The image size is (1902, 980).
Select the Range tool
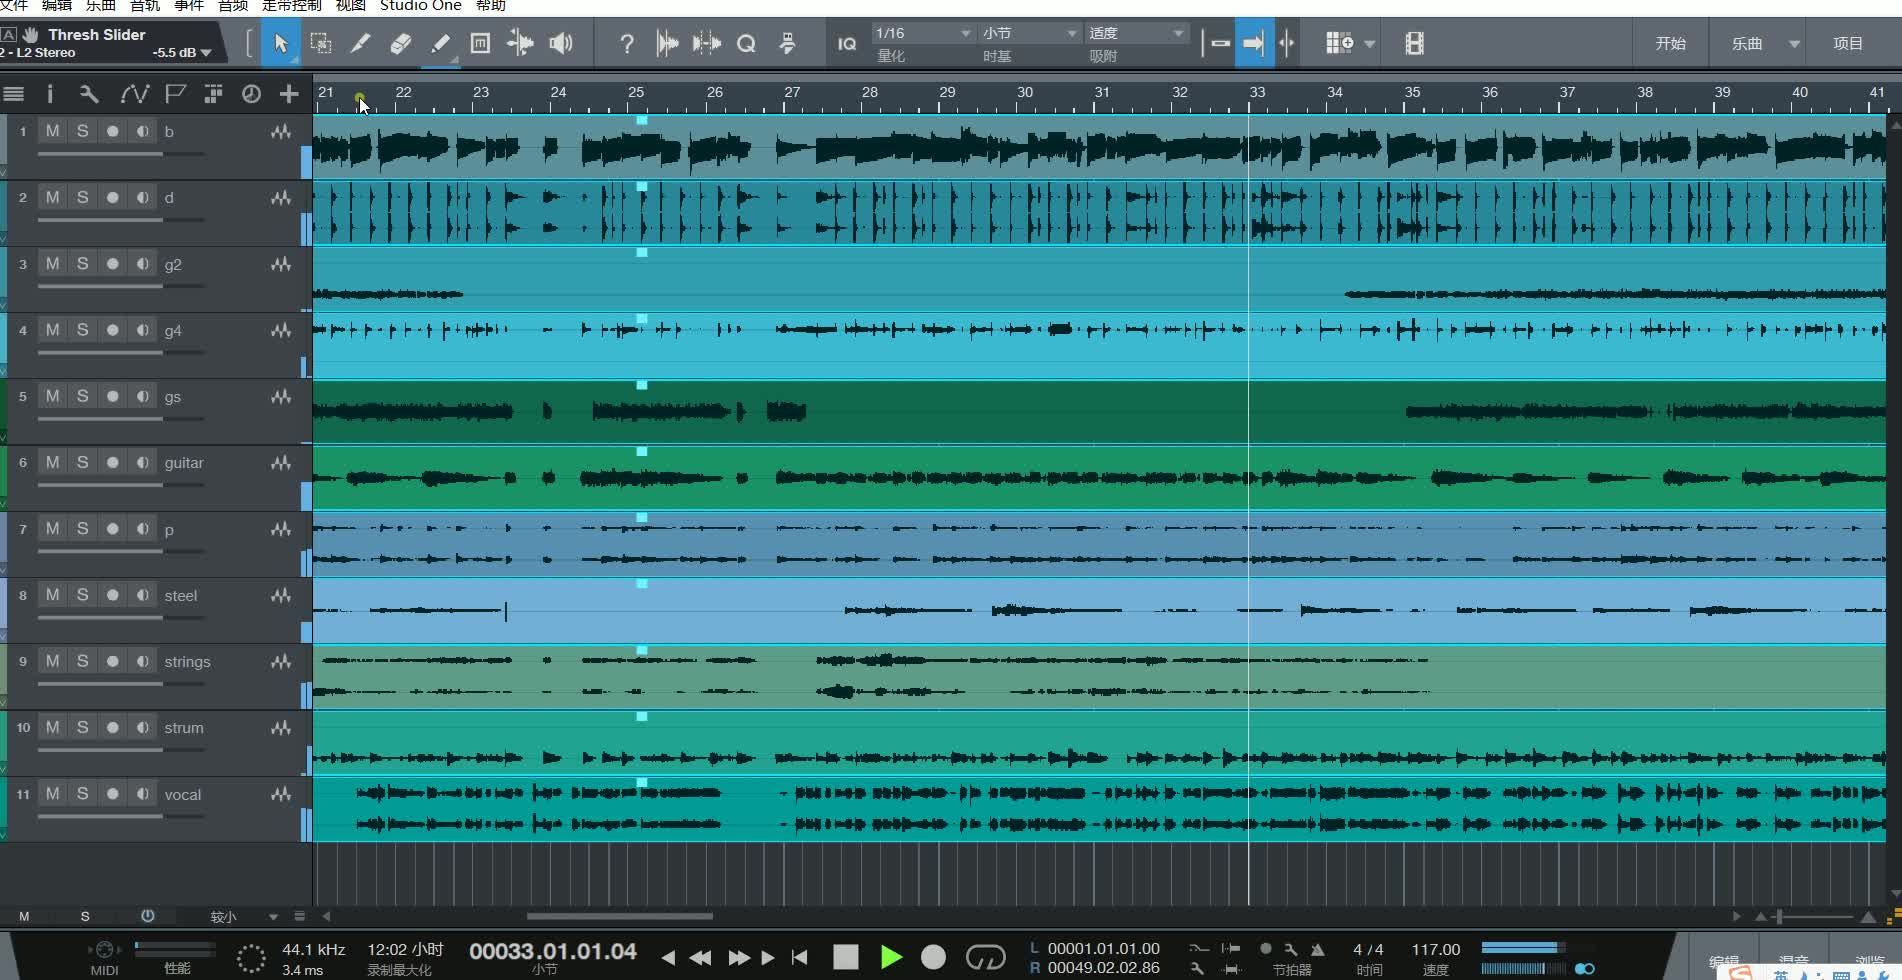(x=321, y=43)
